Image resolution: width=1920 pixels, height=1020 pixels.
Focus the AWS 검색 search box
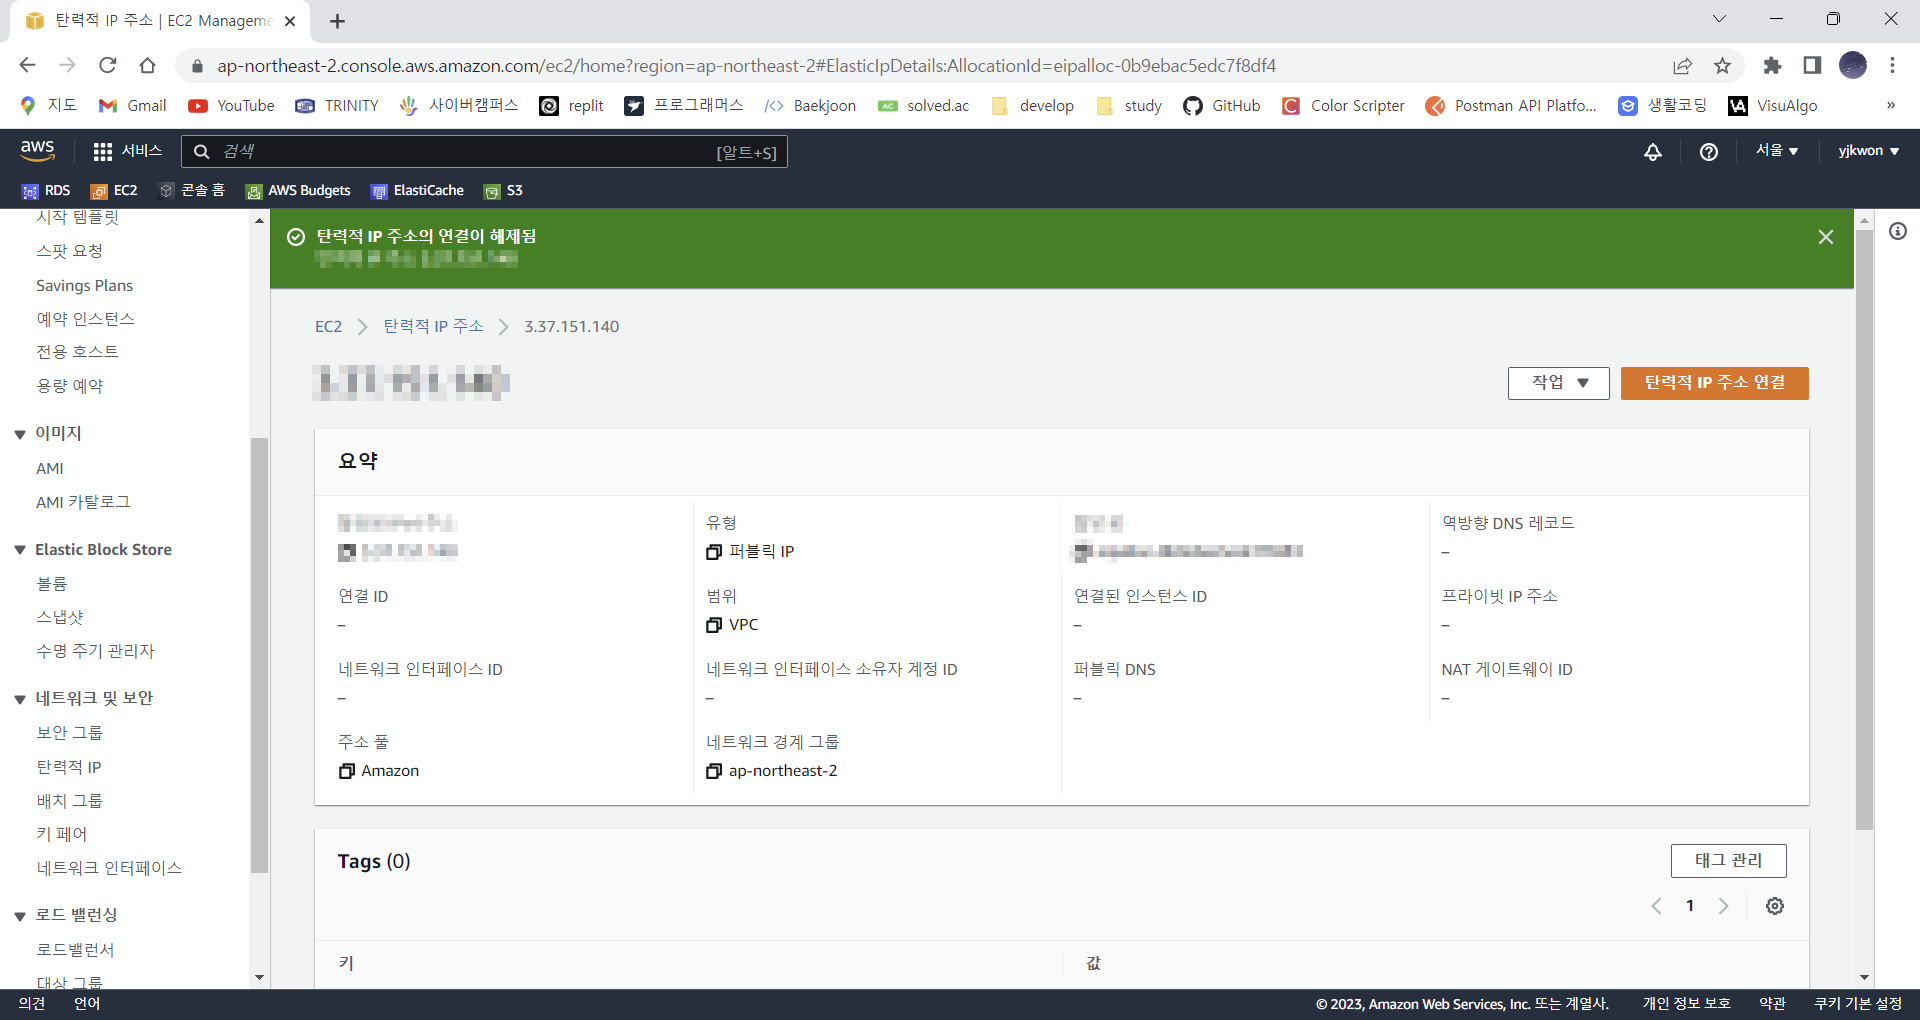click(484, 152)
